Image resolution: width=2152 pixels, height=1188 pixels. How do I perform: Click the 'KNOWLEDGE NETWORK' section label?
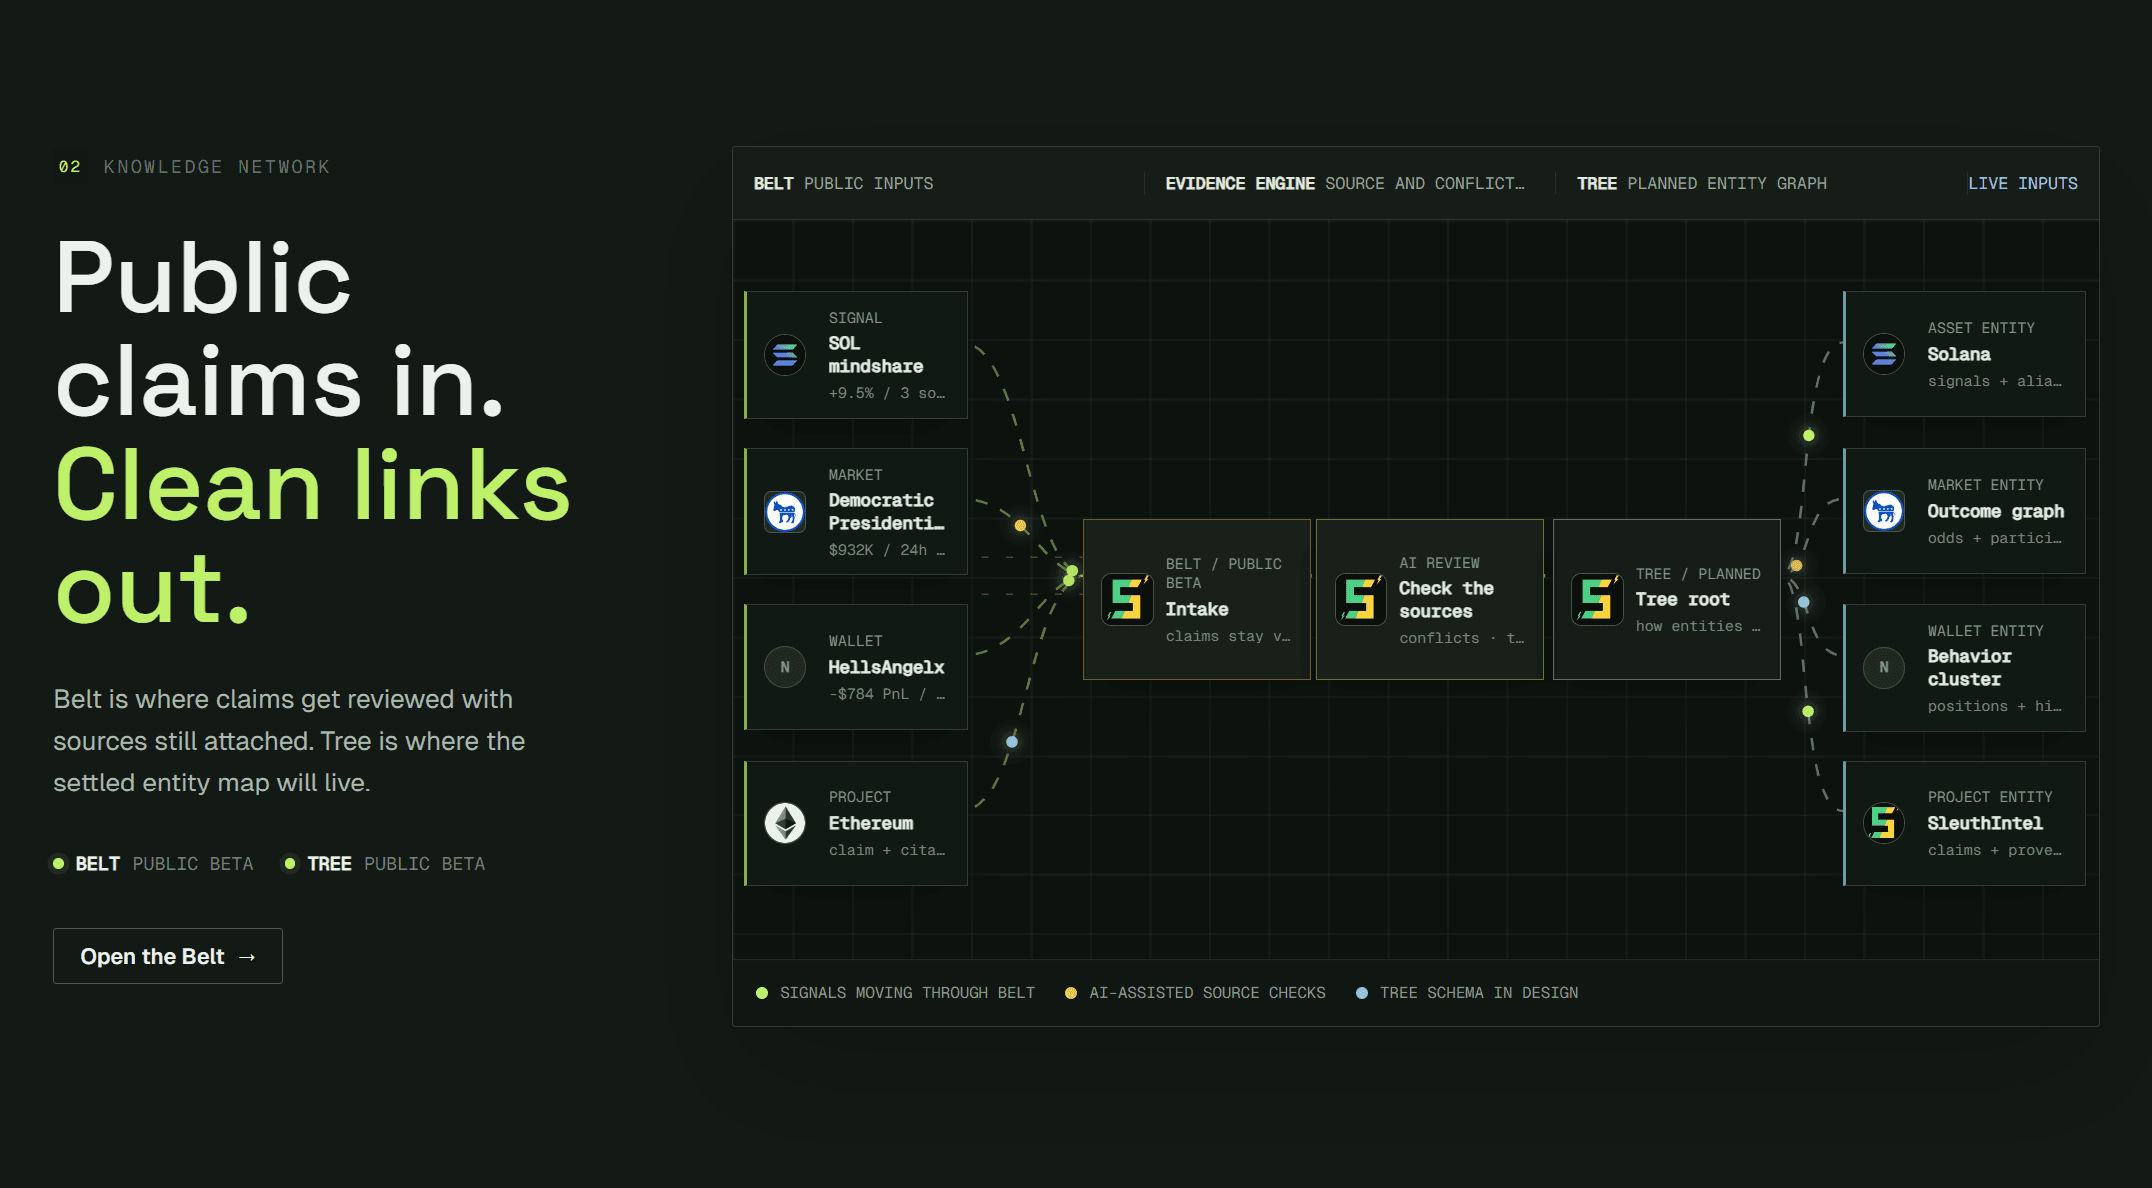217,167
